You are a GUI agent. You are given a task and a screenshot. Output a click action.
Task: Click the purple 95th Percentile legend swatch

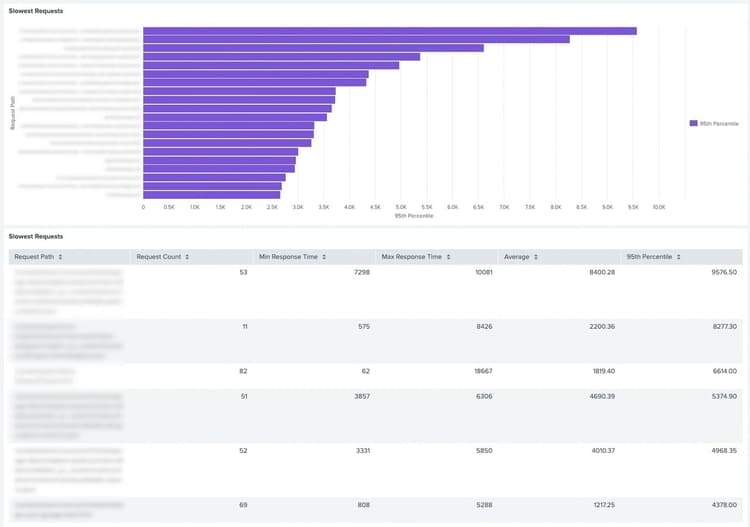694,123
